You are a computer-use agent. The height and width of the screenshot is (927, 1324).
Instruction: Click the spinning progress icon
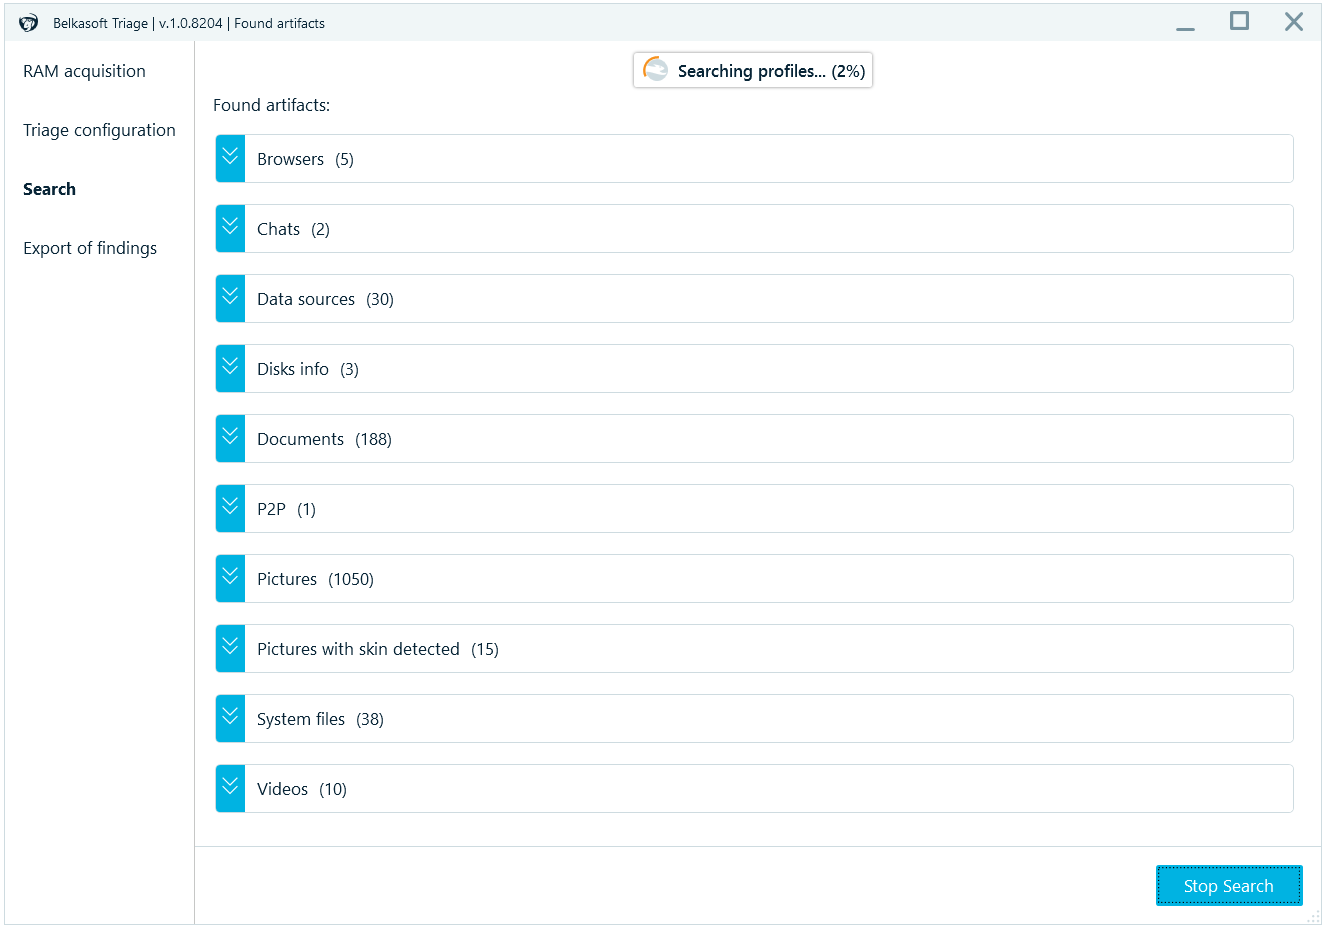pos(656,70)
